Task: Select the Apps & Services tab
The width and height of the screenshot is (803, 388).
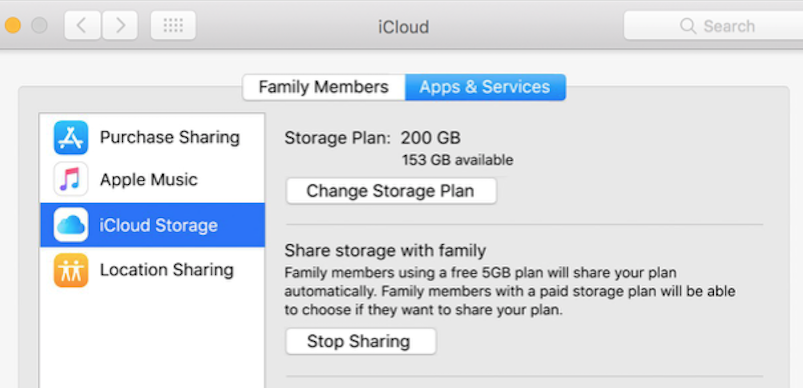Action: click(485, 87)
